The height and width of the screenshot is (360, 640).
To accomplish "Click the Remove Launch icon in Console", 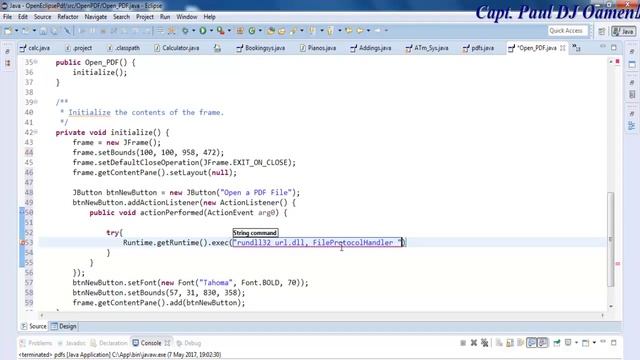I will pyautogui.click(x=474, y=343).
